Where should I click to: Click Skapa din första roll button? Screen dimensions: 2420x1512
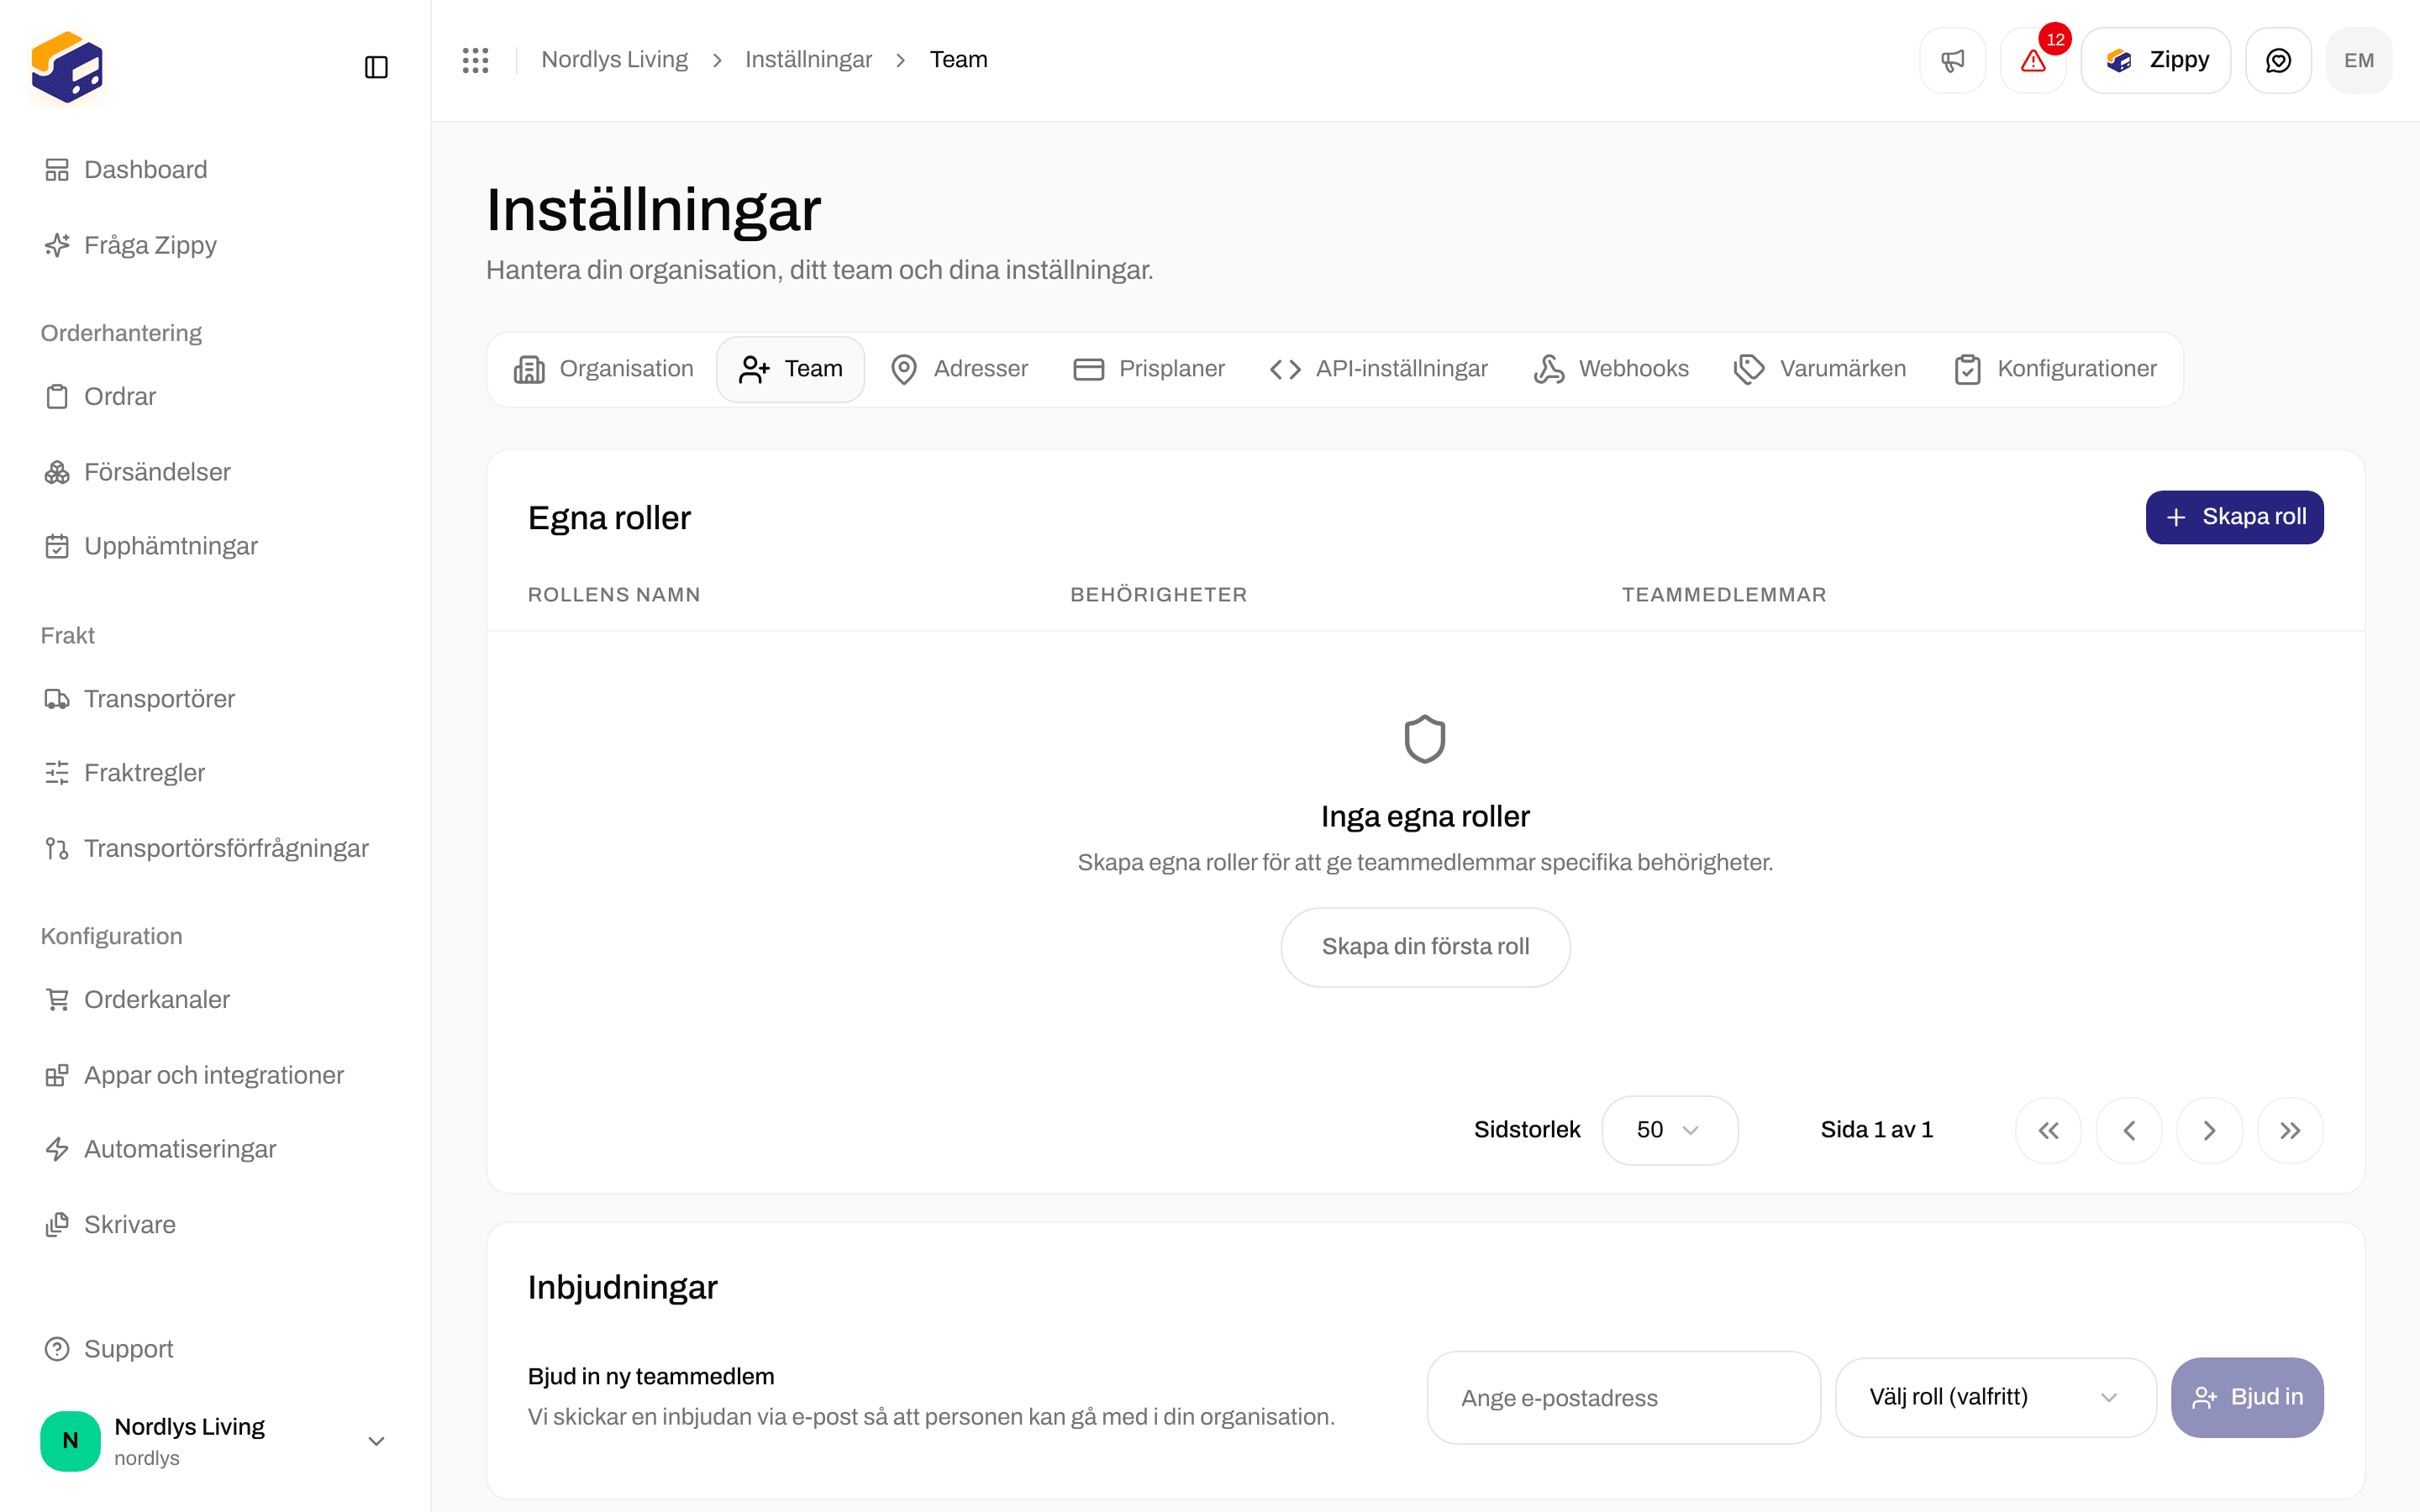1425,947
